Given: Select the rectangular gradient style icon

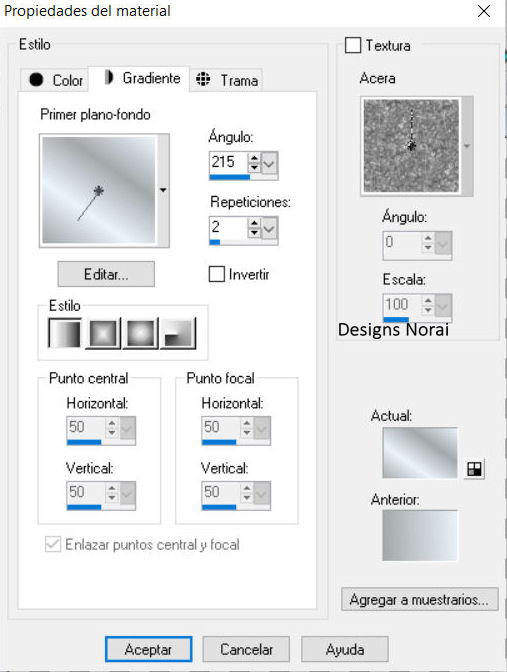Looking at the screenshot, I should coord(103,333).
